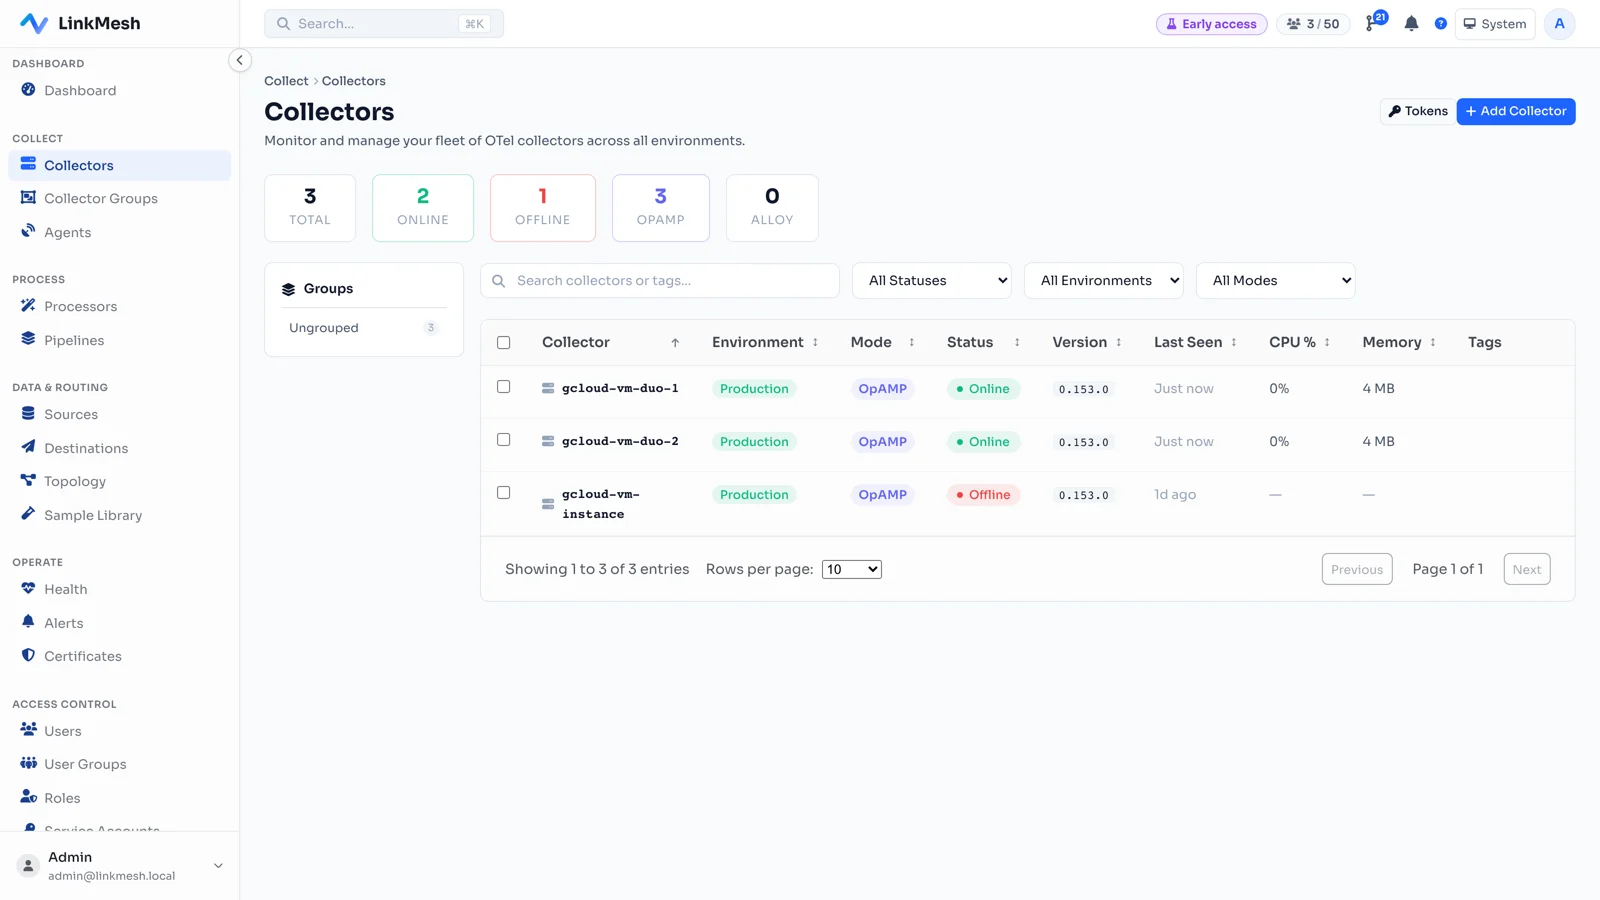This screenshot has width=1600, height=900.
Task: Open the All Modes dropdown
Action: [x=1276, y=280]
